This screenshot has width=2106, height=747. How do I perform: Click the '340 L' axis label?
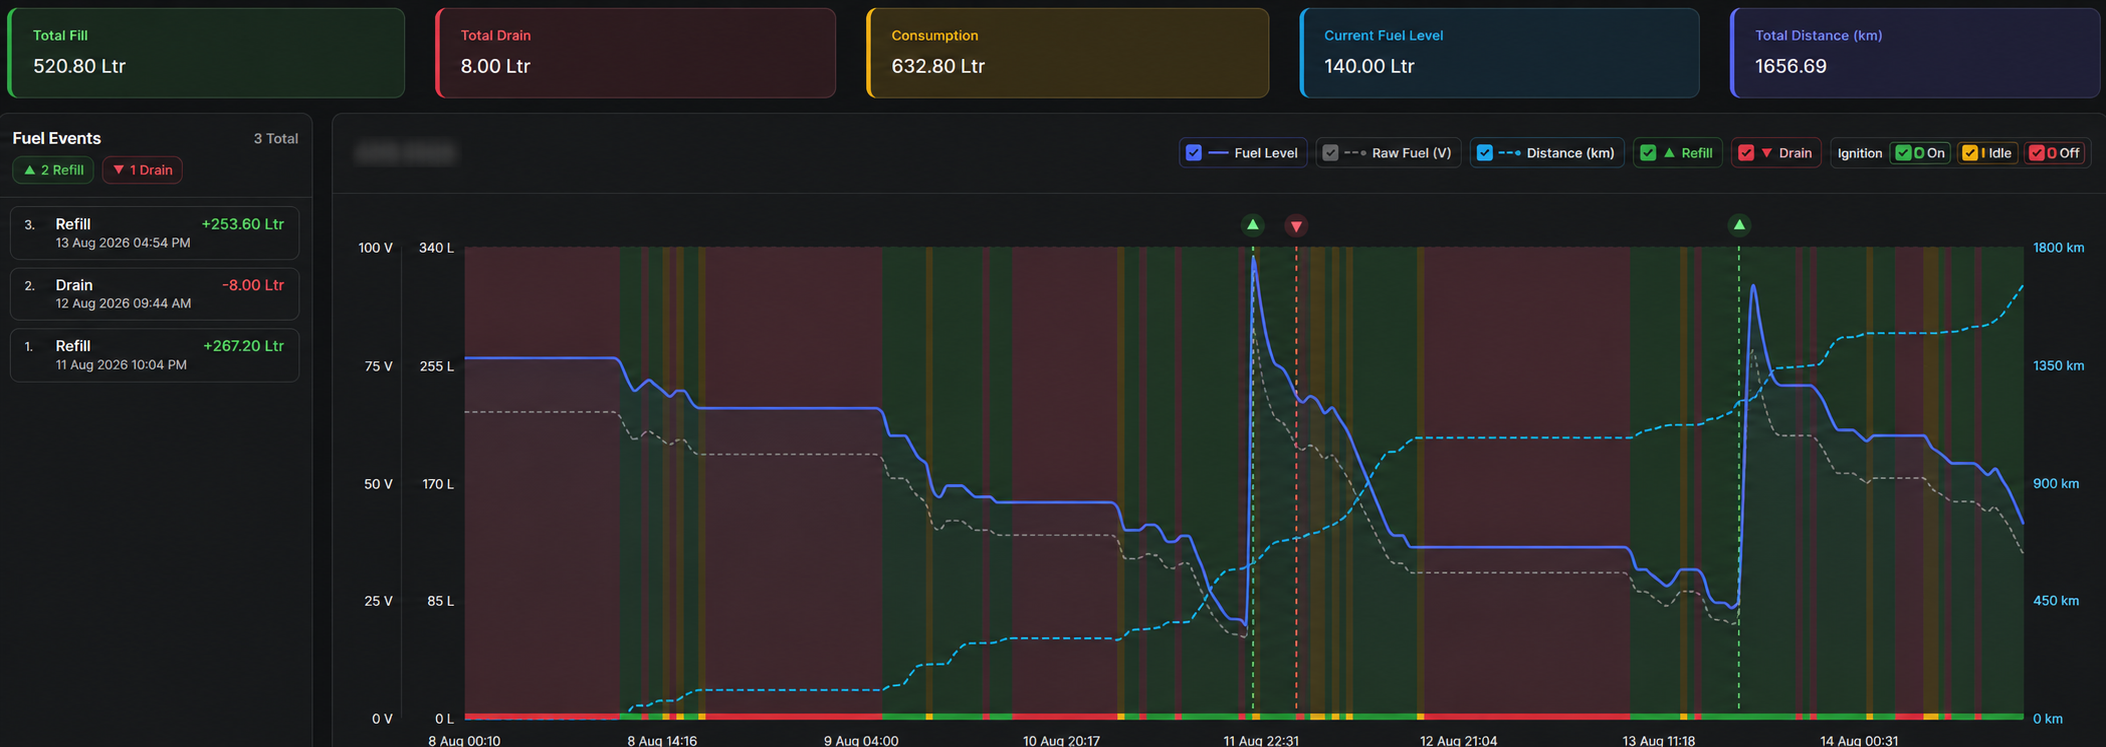coord(436,247)
